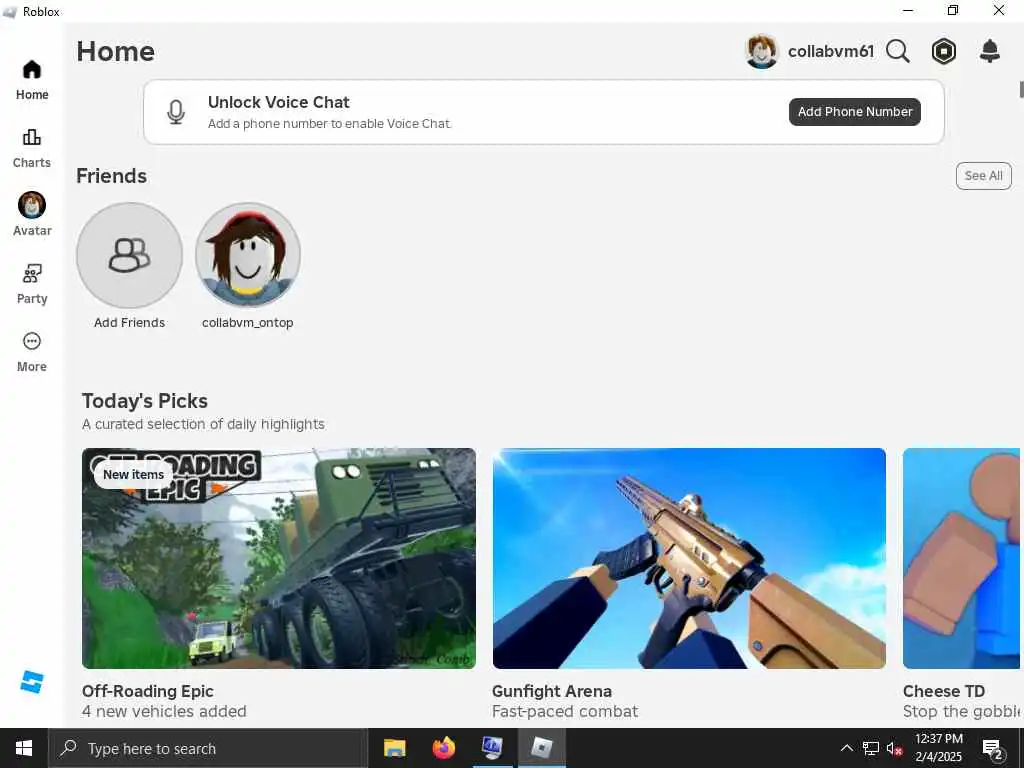1024x768 pixels.
Task: Open the Home sidebar icon
Action: (x=31, y=69)
